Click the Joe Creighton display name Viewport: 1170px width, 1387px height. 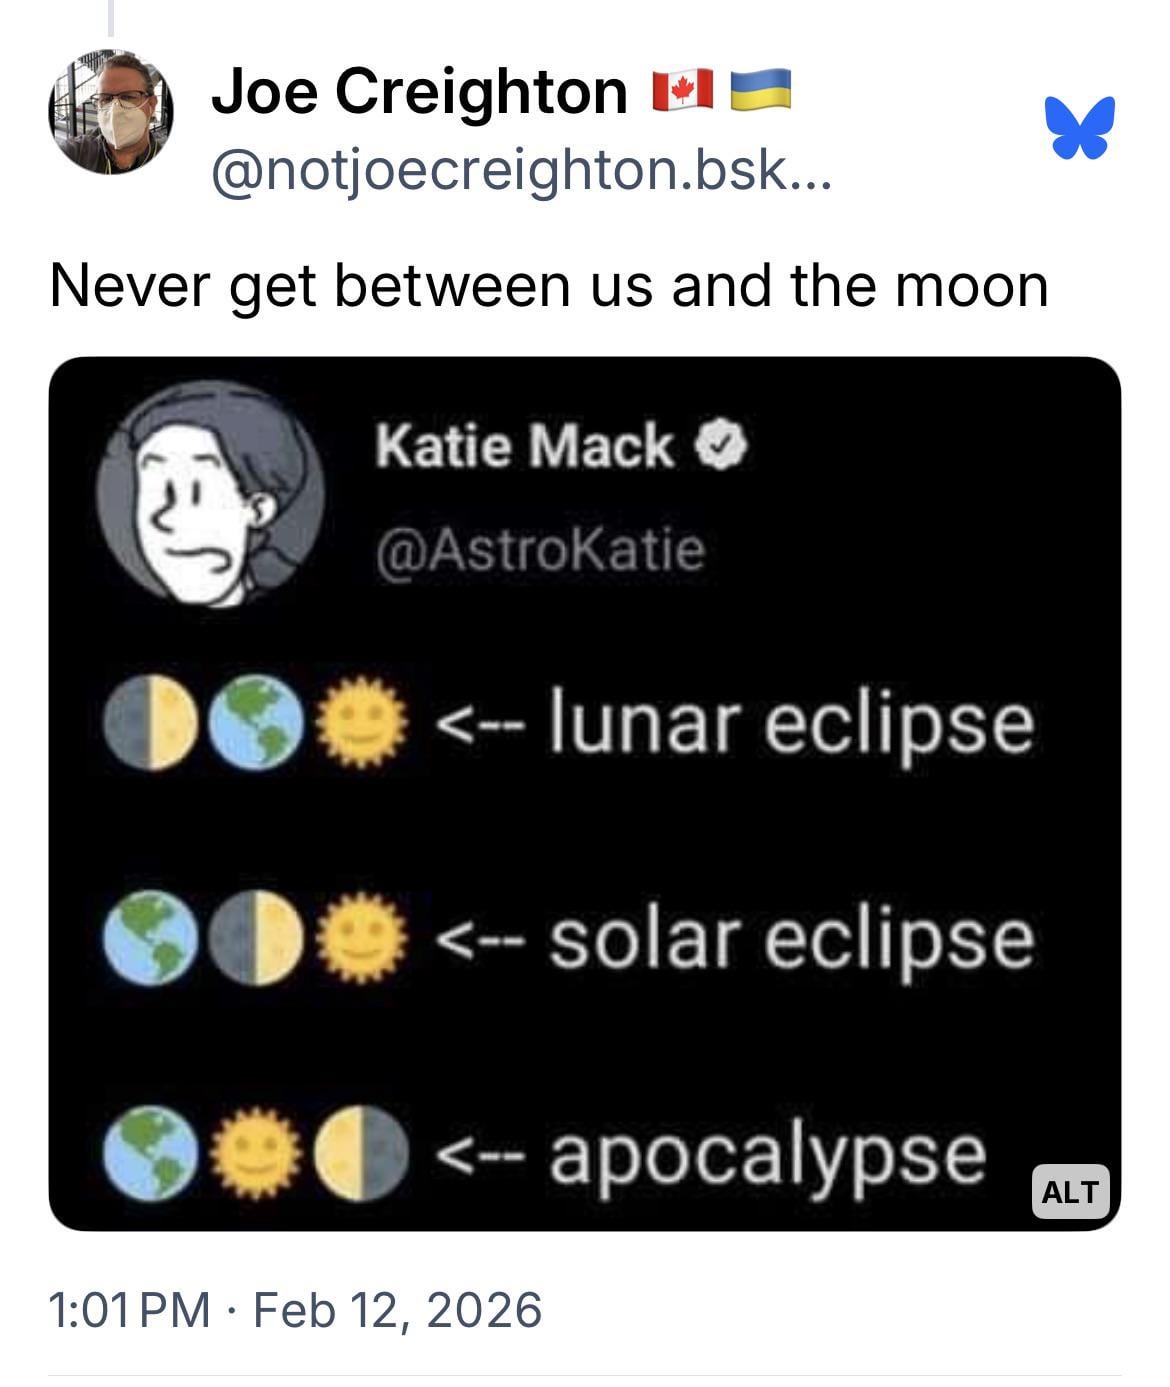tap(419, 92)
